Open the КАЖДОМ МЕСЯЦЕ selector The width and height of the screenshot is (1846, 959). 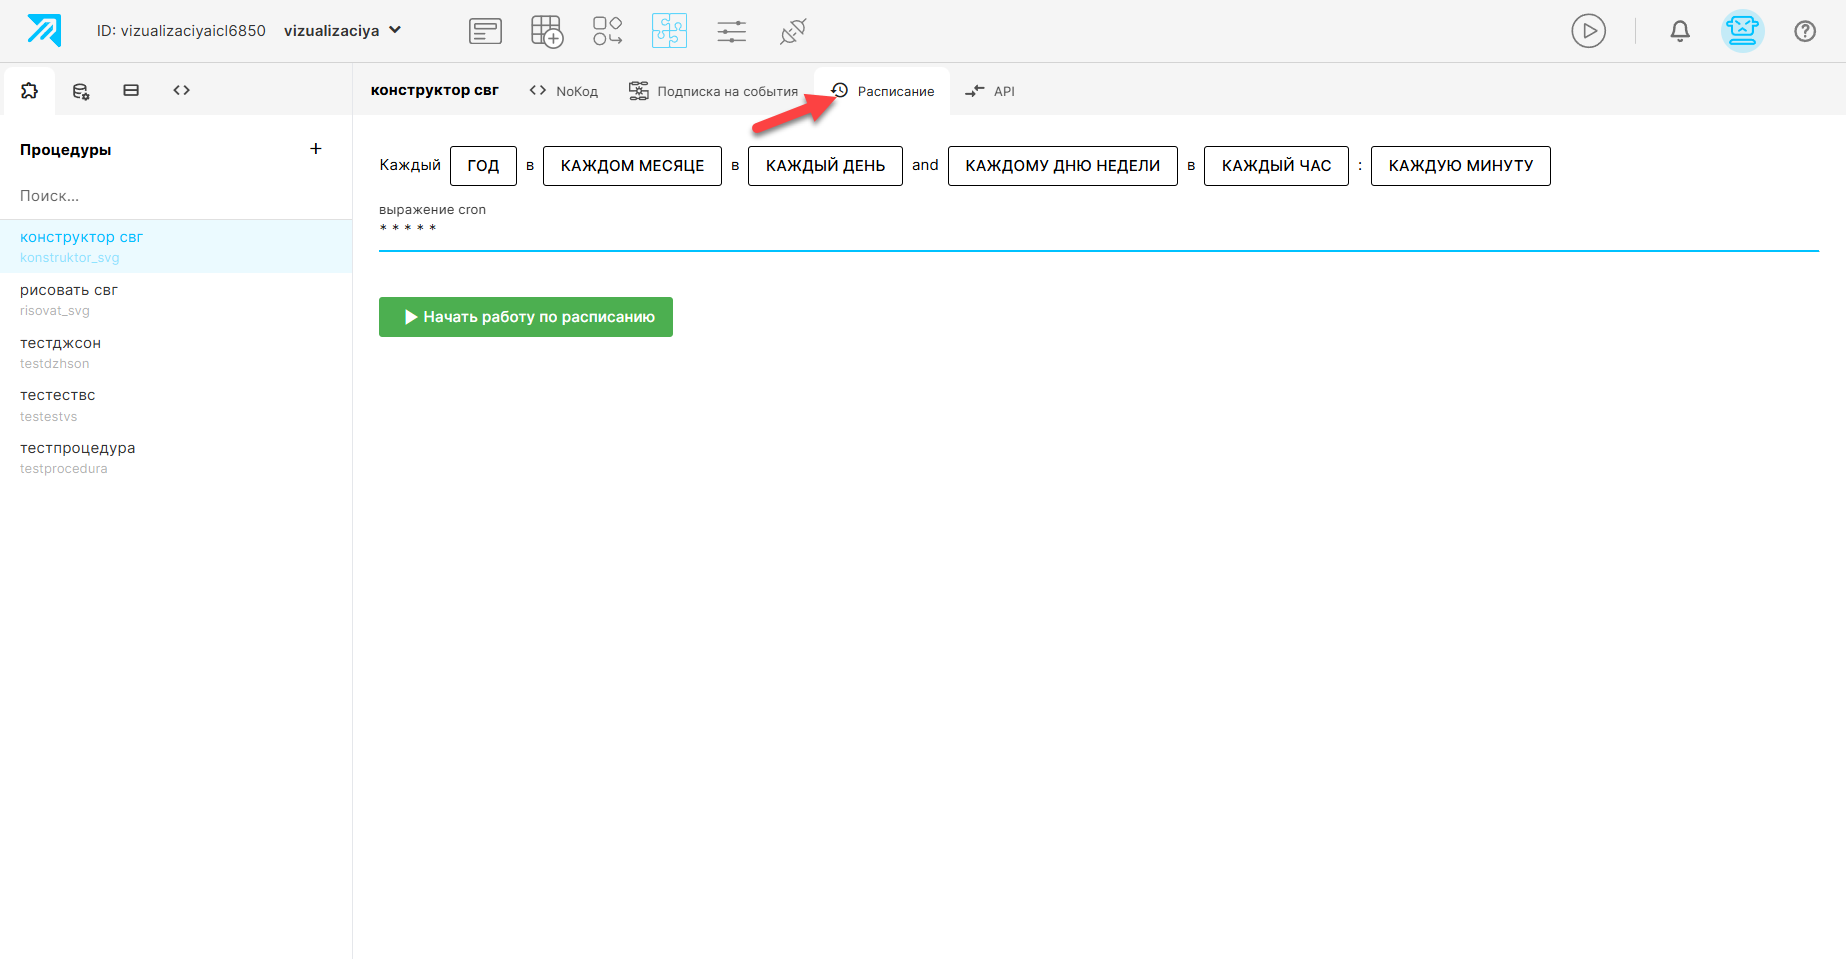point(632,166)
